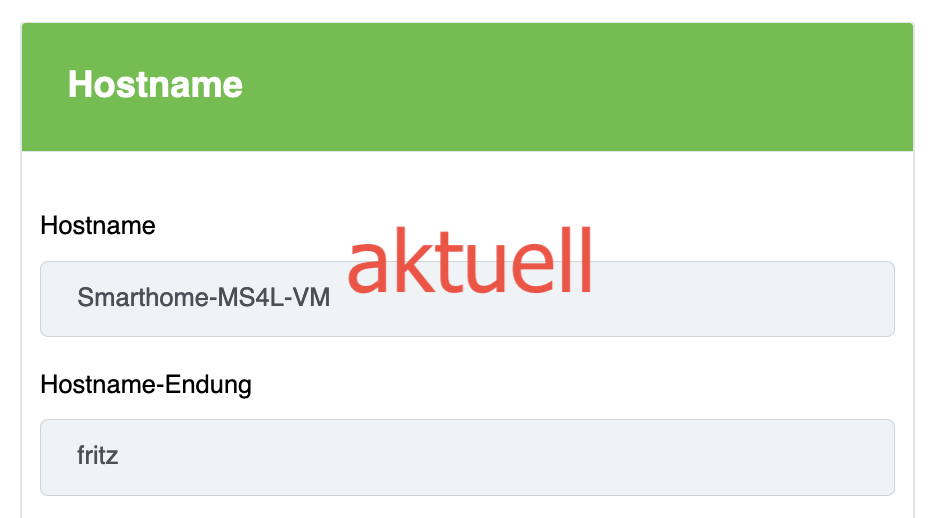Screen dimensions: 942x518
Task: Place cursor after "fritz" in field
Action: tap(121, 456)
